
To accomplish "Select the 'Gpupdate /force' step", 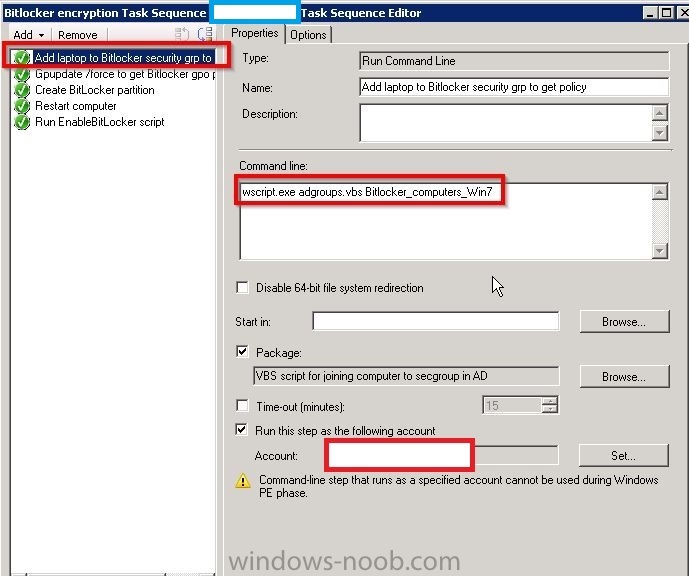I will coord(114,74).
